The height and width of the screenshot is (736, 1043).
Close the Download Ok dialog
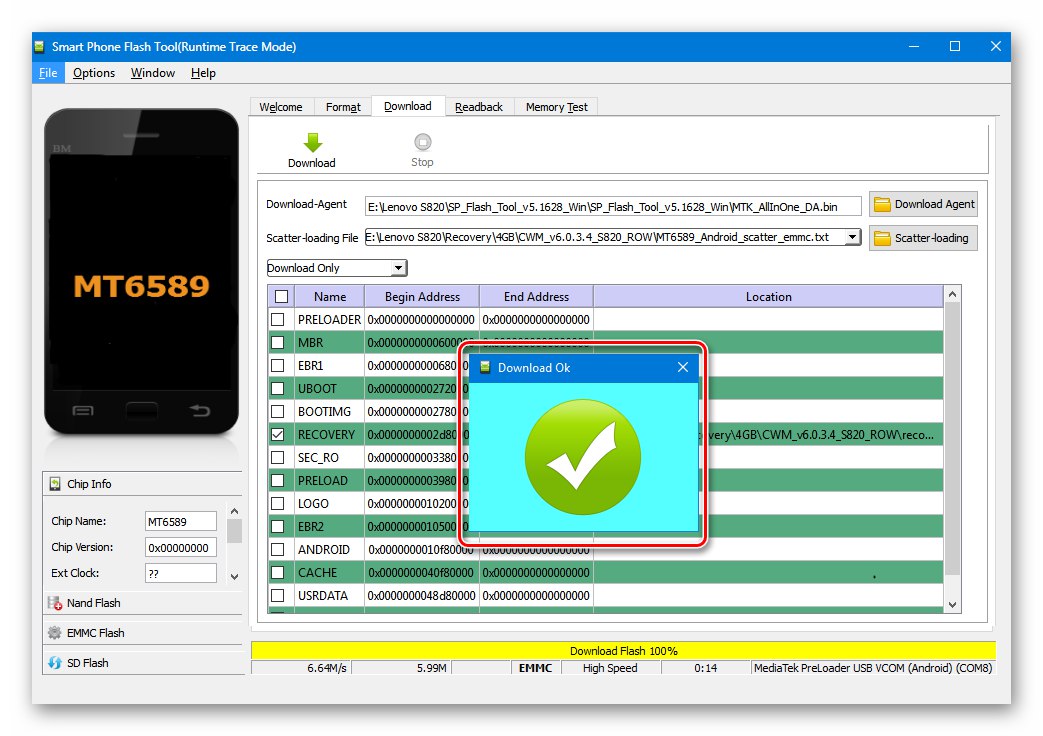(x=683, y=367)
